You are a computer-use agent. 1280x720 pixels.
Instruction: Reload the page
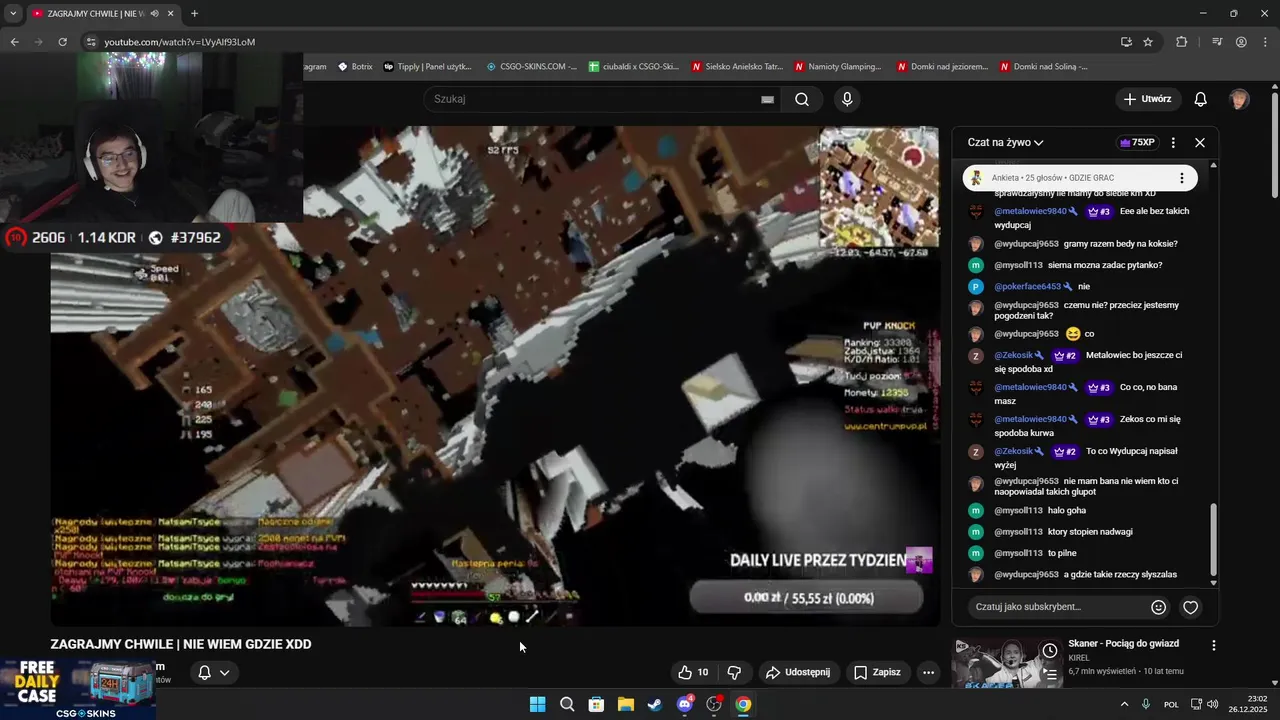(62, 42)
